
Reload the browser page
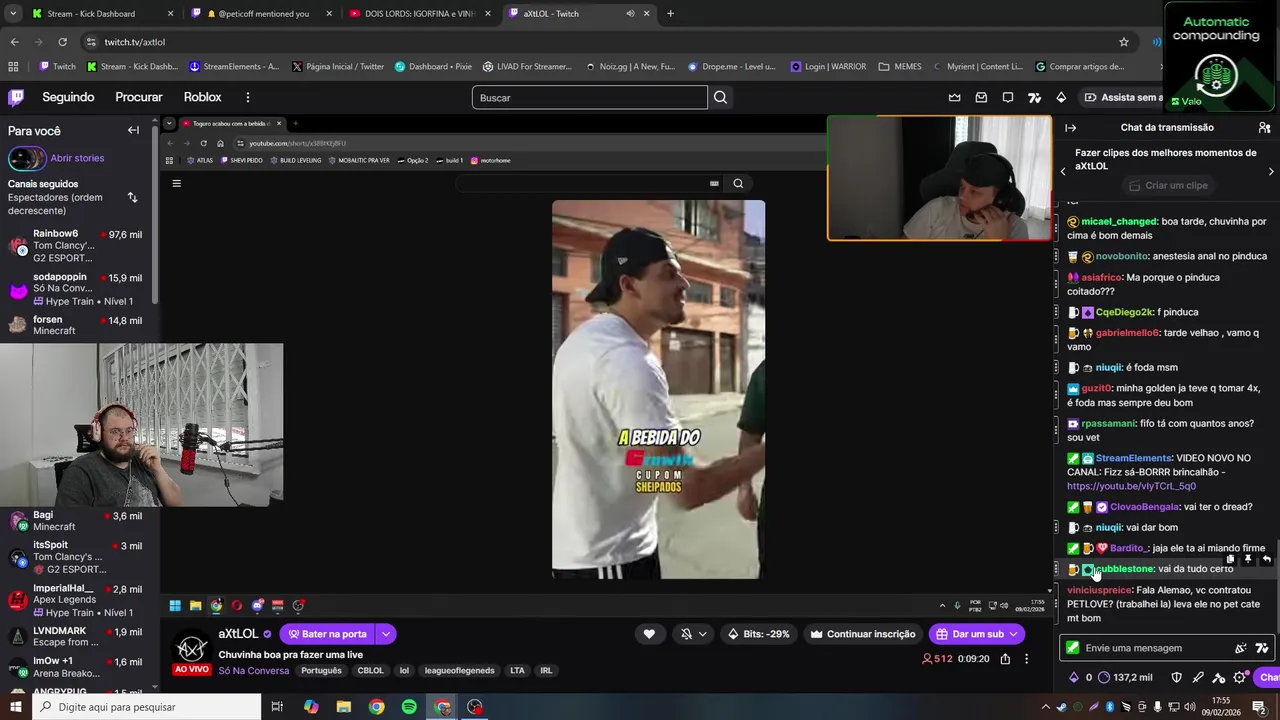pyautogui.click(x=62, y=42)
